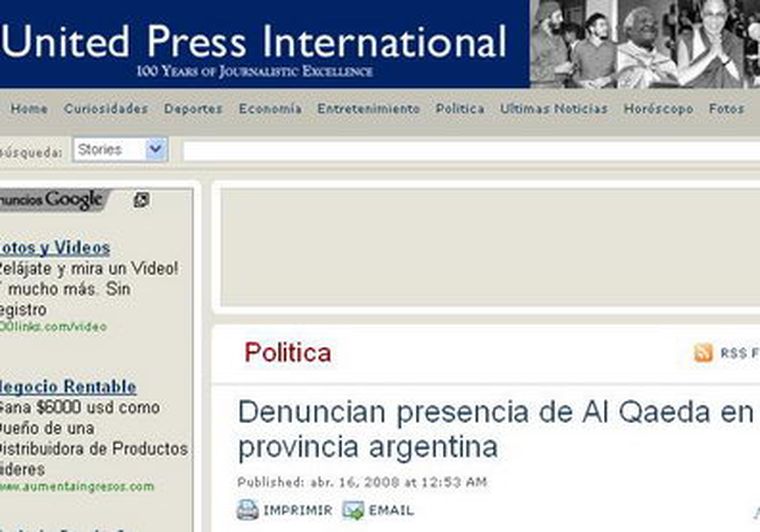The image size is (760, 532).
Task: Click the Email envelope icon
Action: coord(353,510)
